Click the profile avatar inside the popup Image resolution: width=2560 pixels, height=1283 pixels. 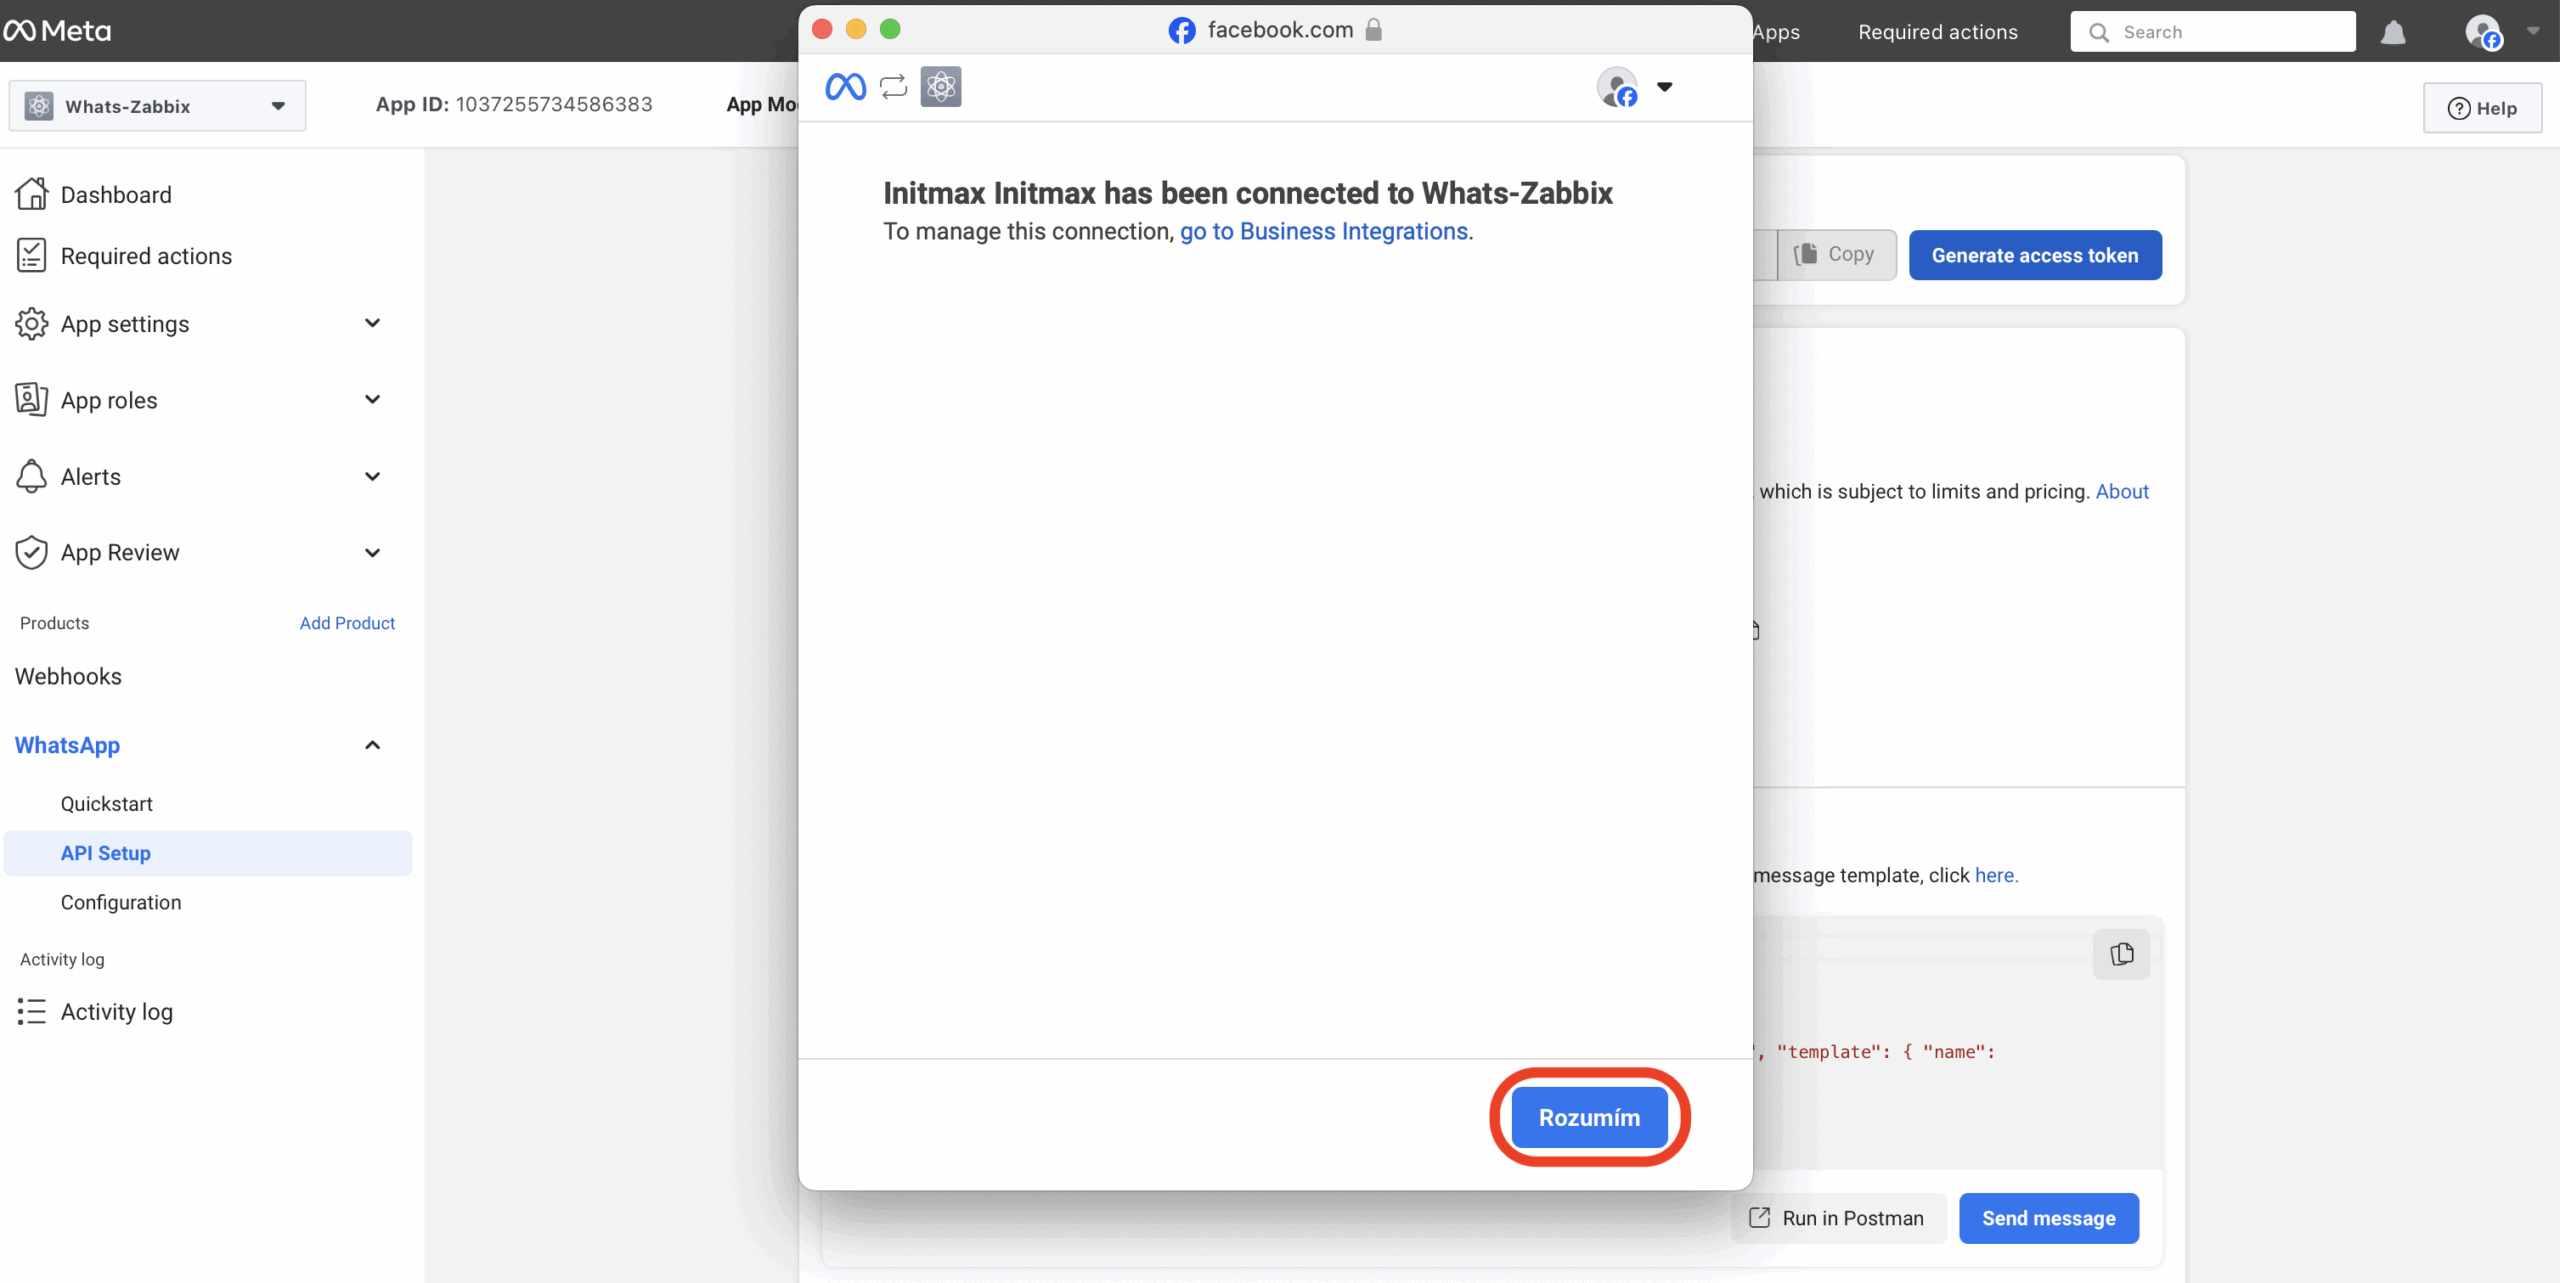(x=1617, y=87)
